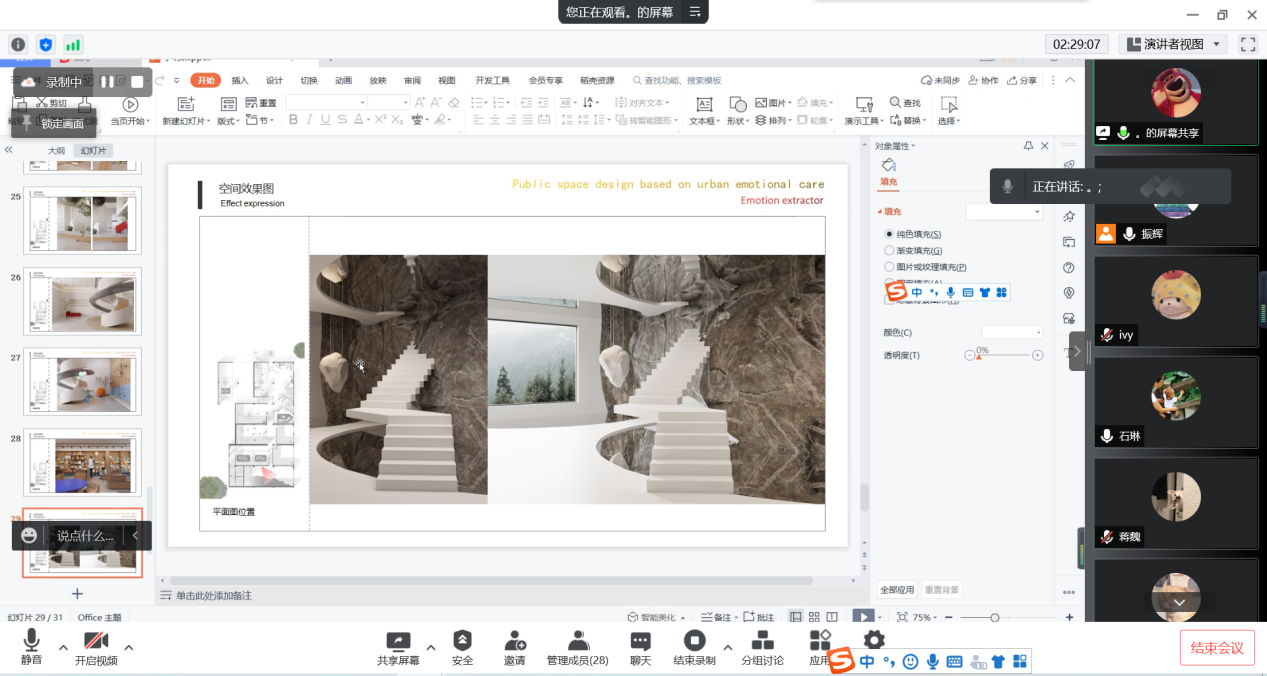Open the fill preset dropdown beside 填充
Image resolution: width=1267 pixels, height=676 pixels.
pos(1004,212)
